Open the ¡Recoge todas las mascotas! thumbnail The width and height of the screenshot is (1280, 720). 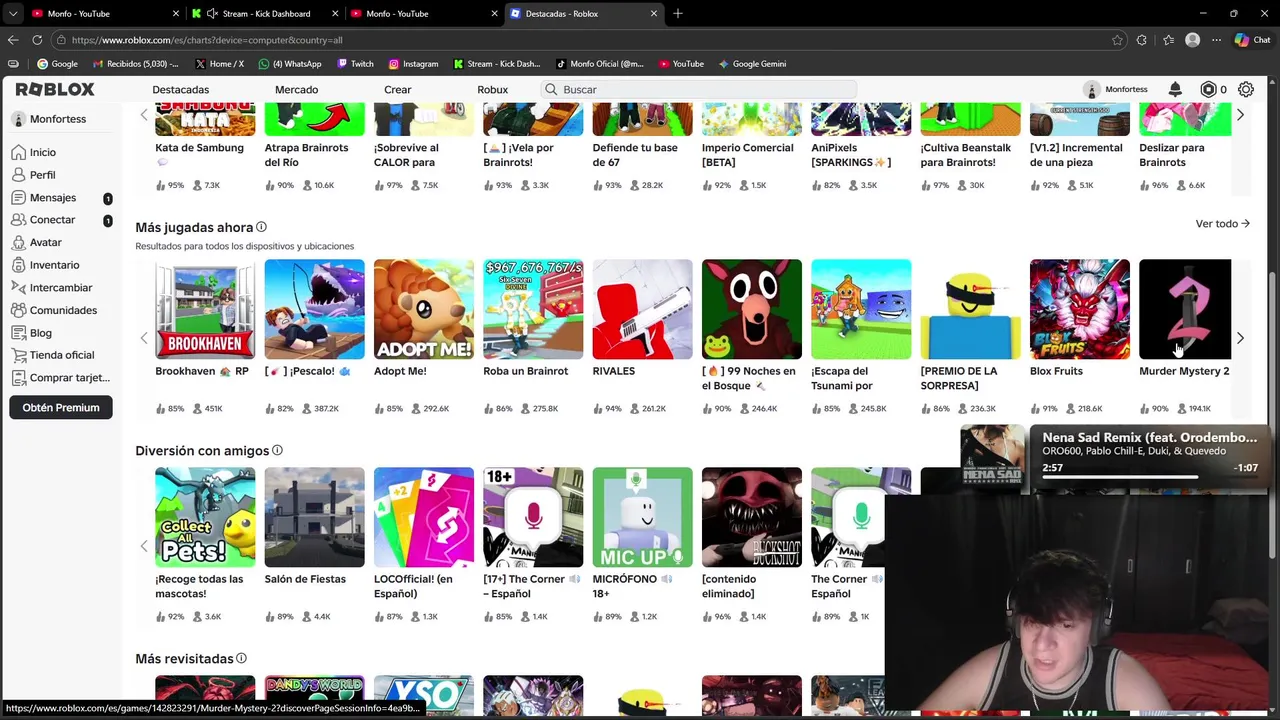click(205, 517)
